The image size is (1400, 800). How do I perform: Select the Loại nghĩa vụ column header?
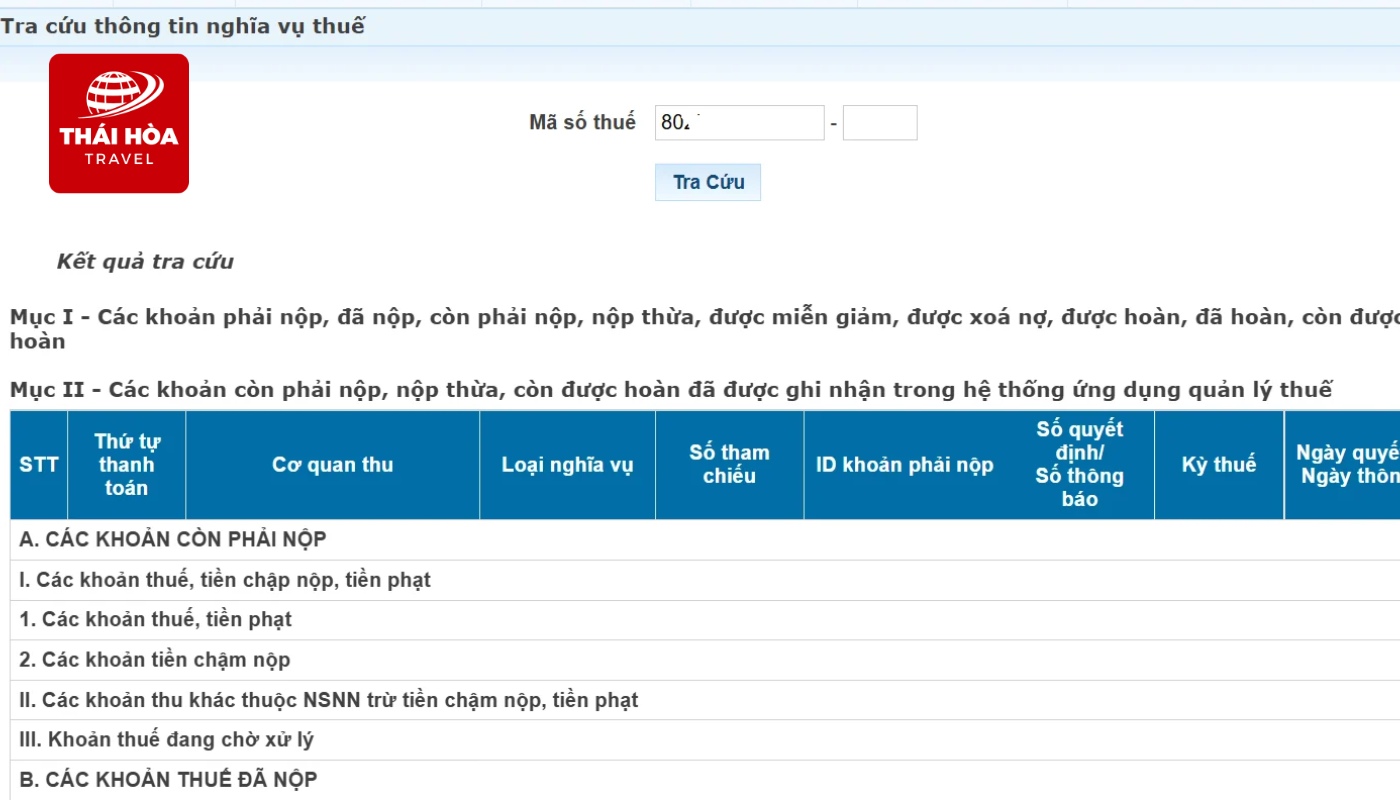(568, 465)
